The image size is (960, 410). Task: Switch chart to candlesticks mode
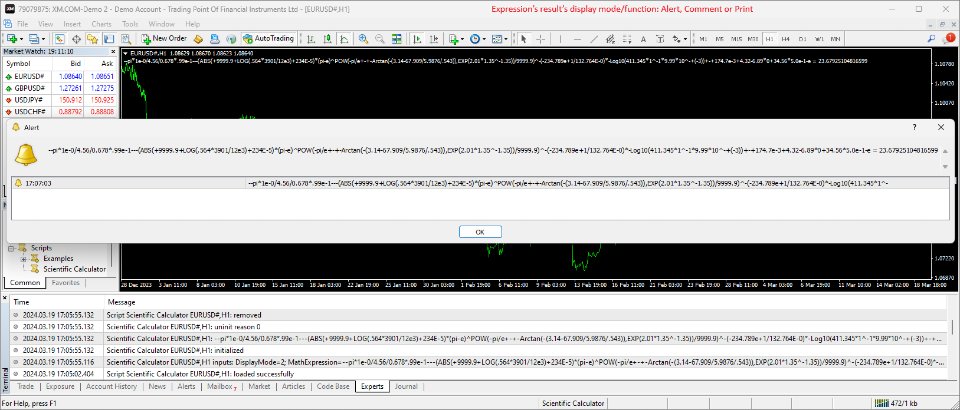328,39
